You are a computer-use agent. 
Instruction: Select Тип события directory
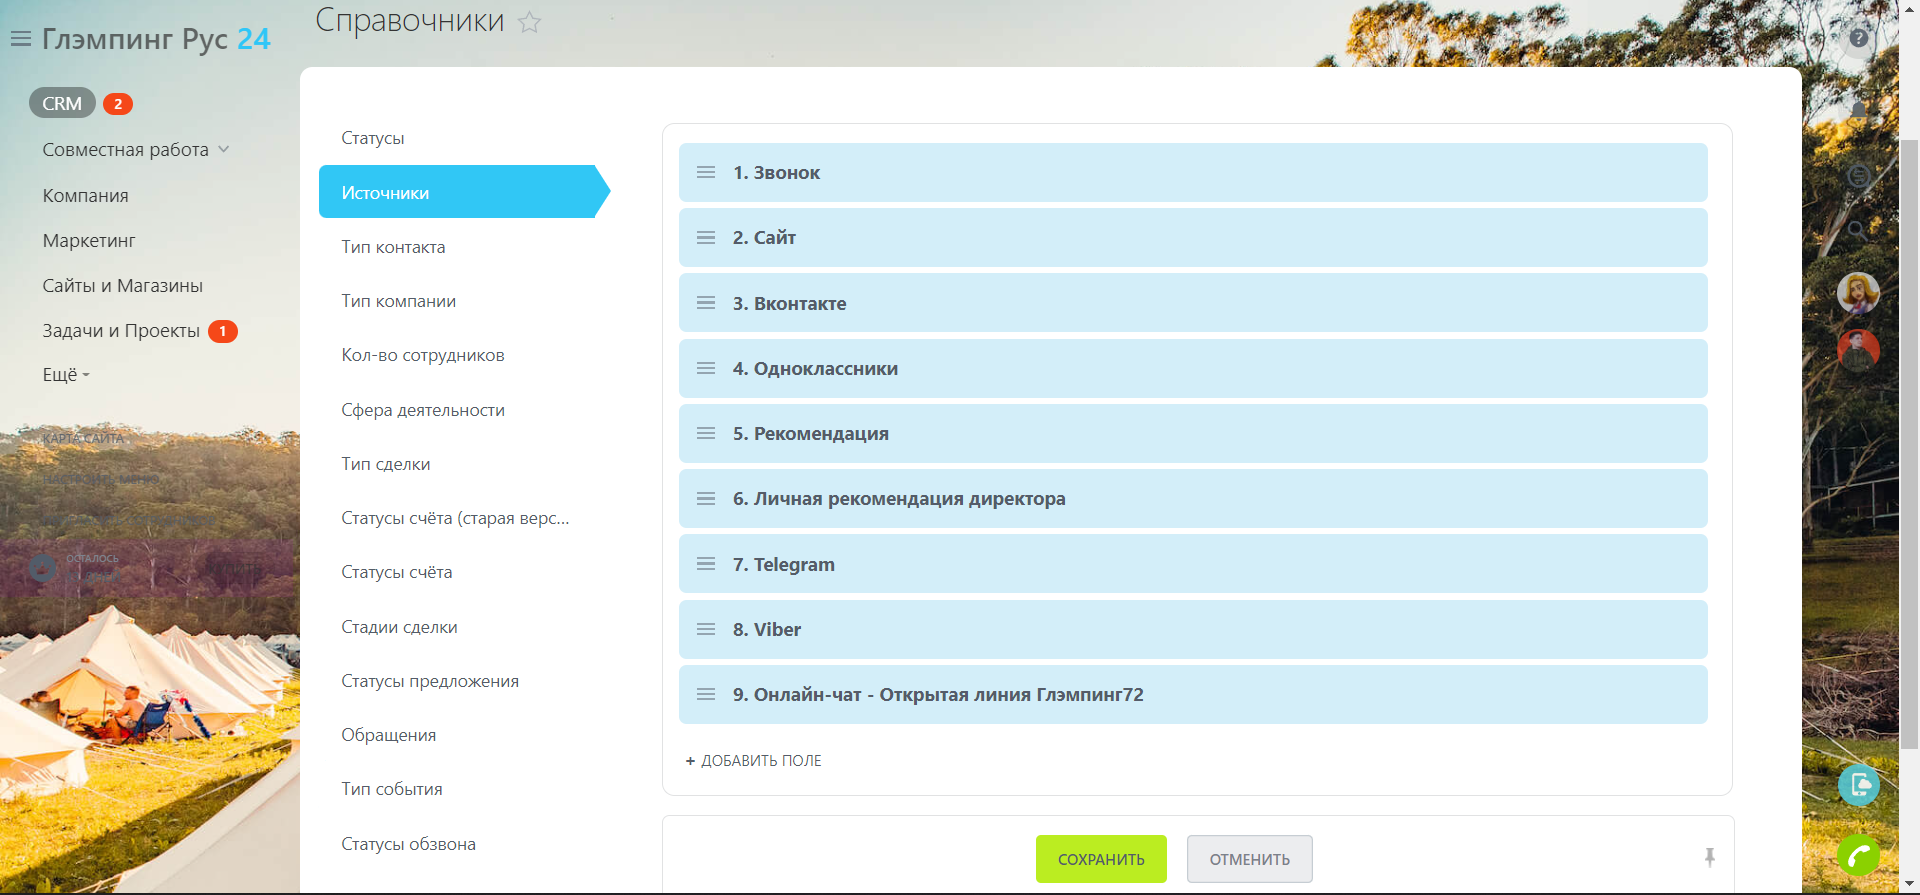pyautogui.click(x=392, y=789)
